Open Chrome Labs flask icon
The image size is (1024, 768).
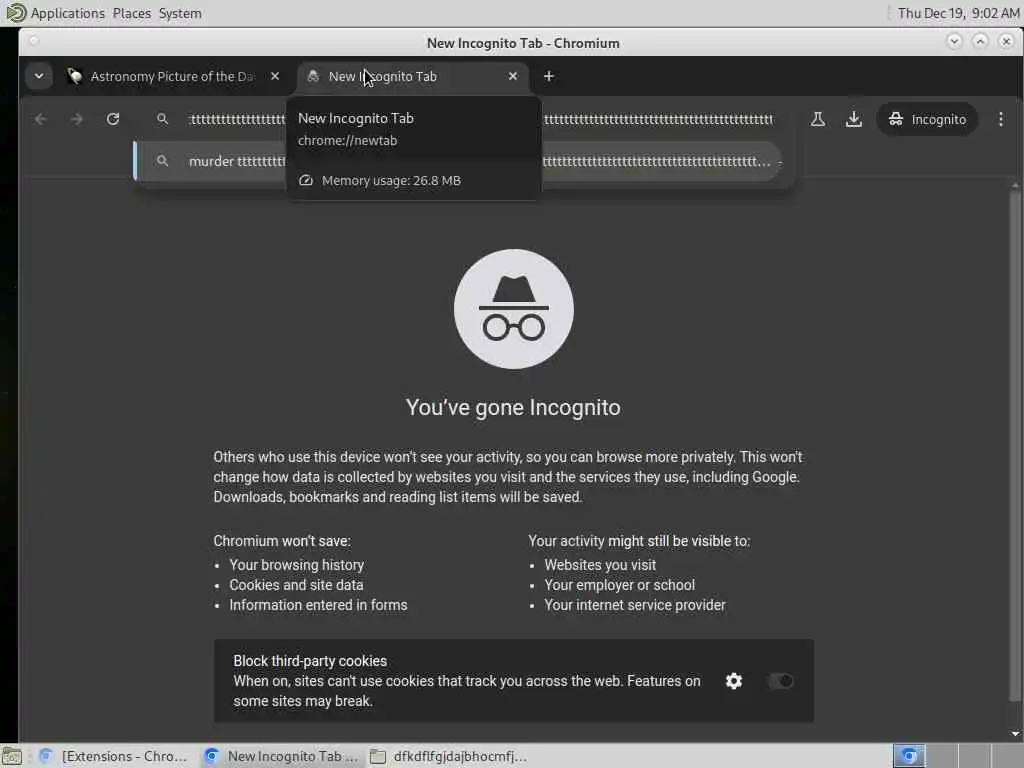818,119
